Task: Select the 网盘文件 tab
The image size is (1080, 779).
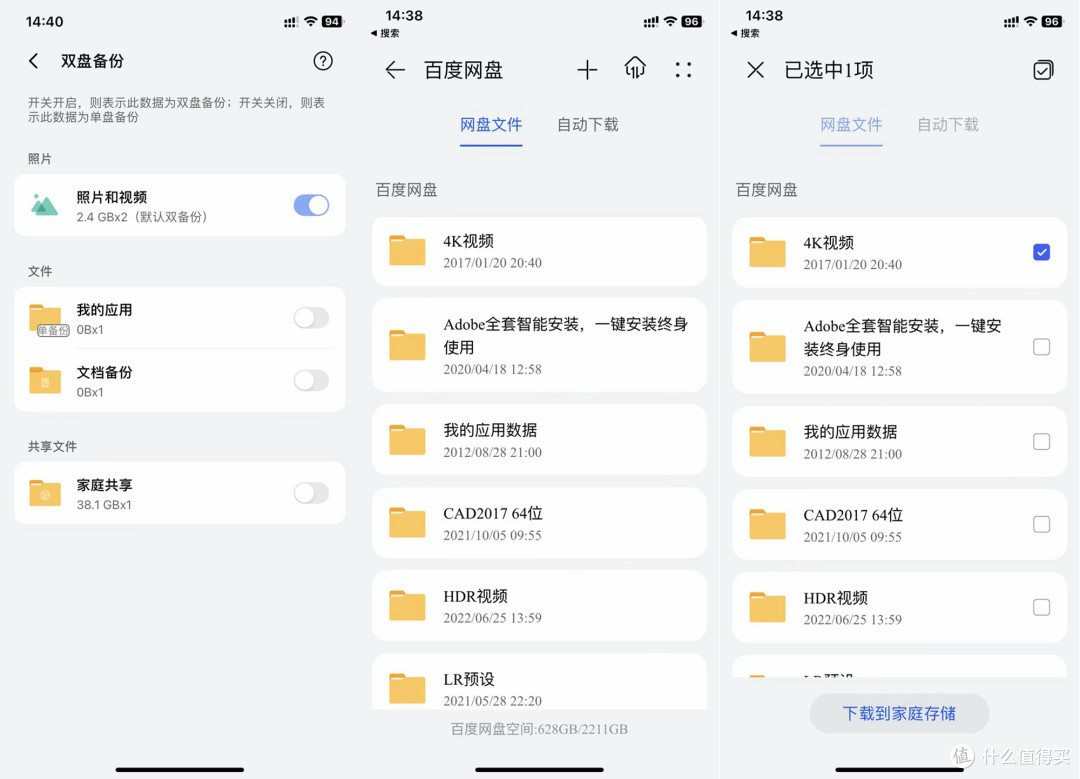Action: (491, 125)
